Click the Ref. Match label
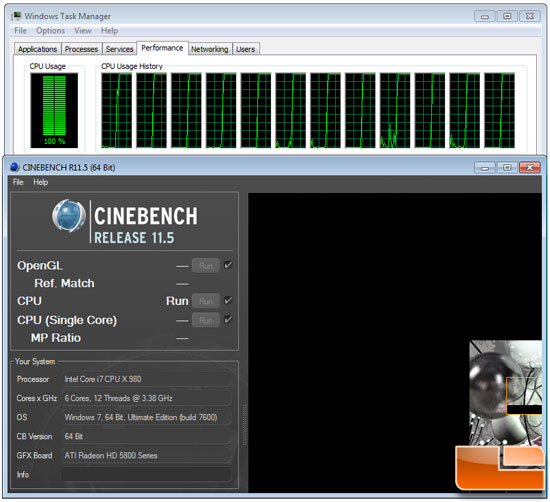Viewport: 550px width, 502px height. click(64, 283)
